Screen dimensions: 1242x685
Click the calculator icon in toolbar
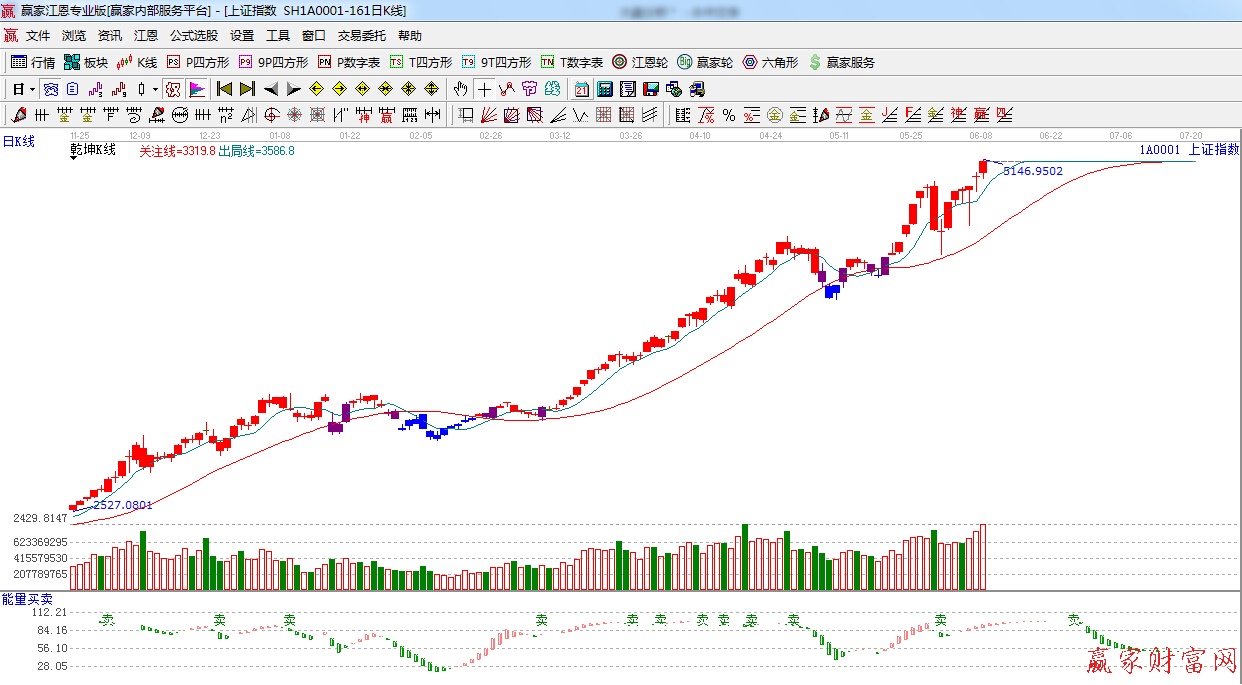coord(604,89)
